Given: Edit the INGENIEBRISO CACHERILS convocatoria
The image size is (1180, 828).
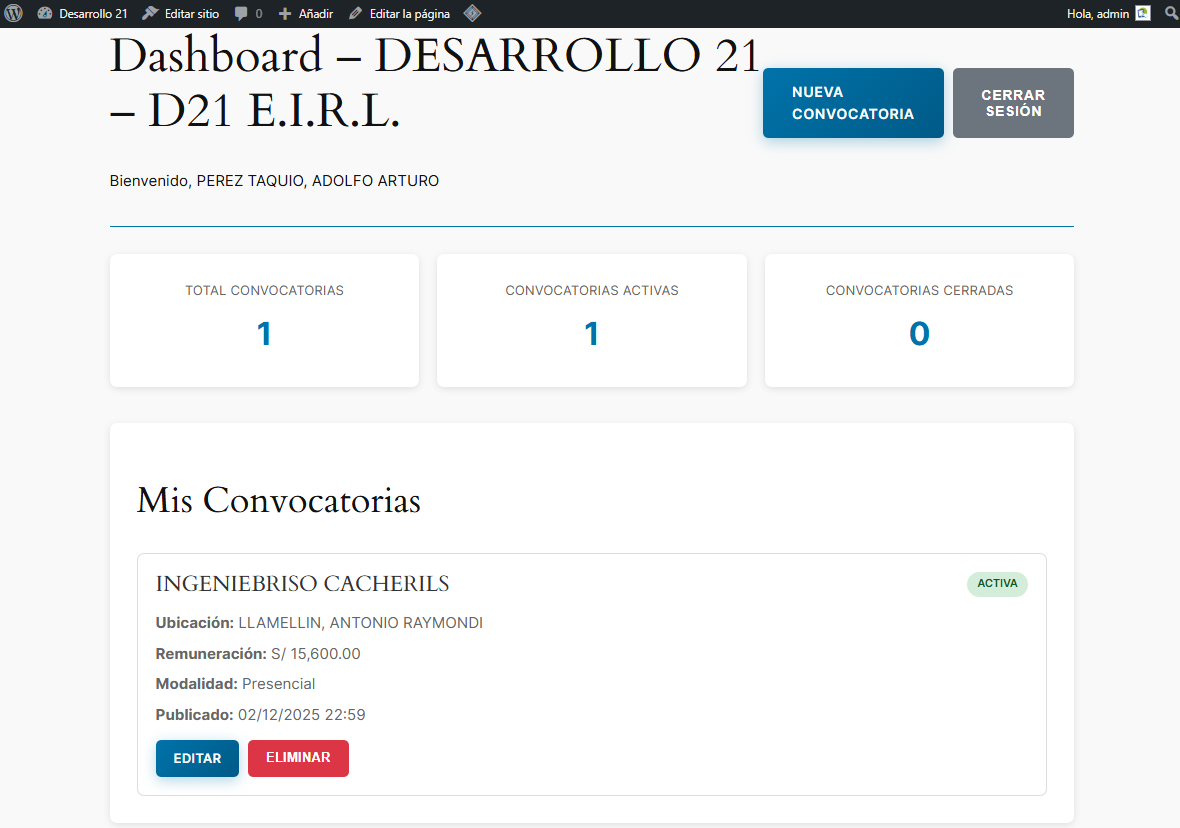Looking at the screenshot, I should coord(197,758).
